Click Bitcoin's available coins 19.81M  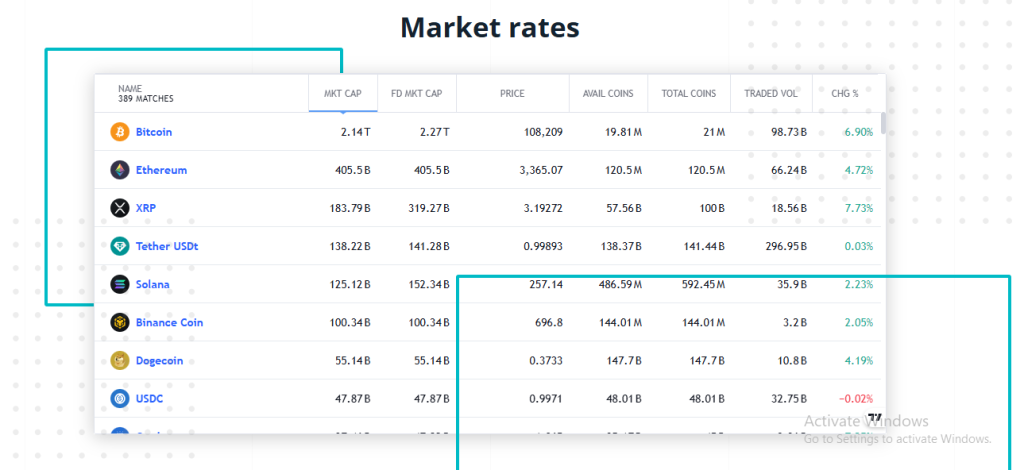[624, 132]
